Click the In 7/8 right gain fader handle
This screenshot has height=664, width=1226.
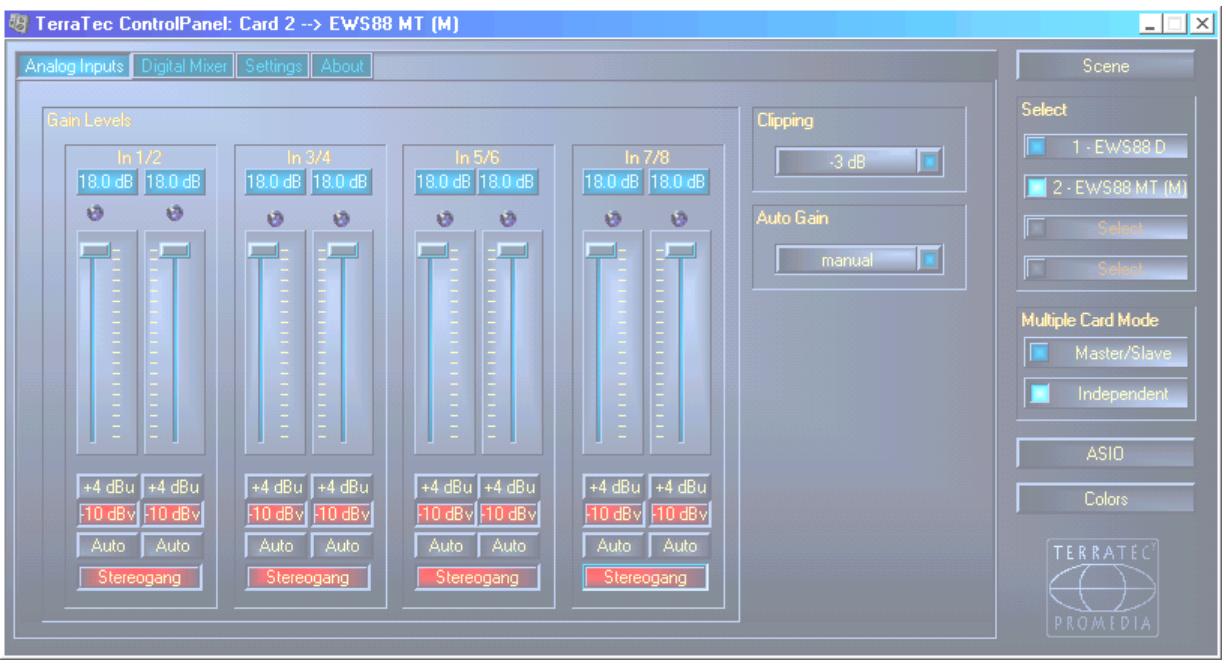[680, 249]
